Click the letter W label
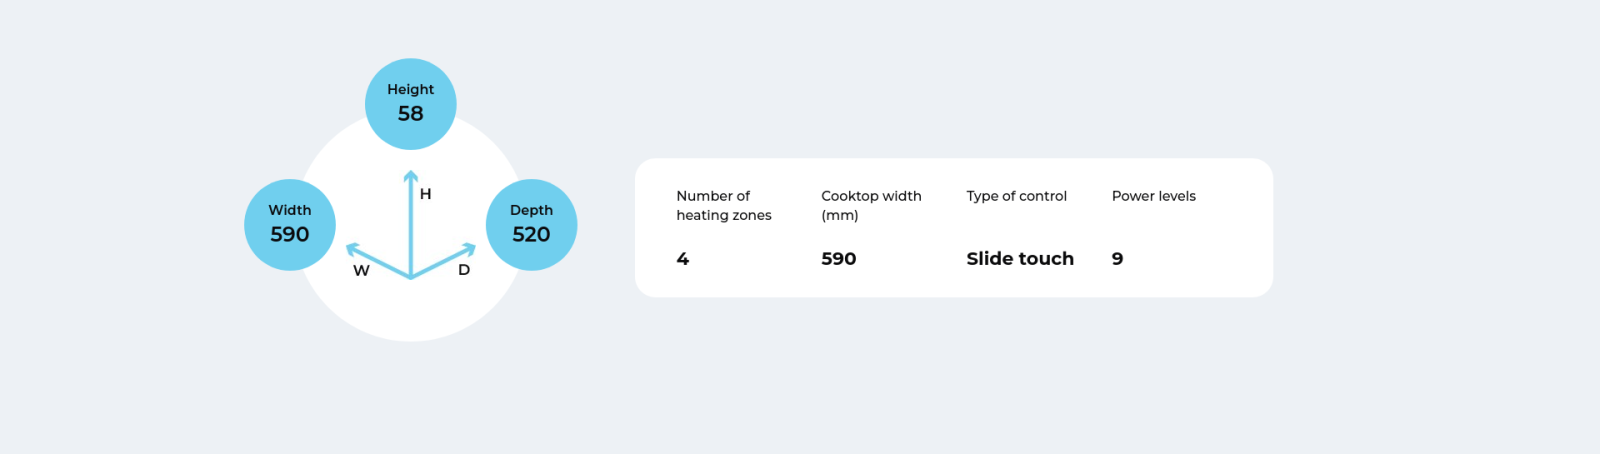The height and width of the screenshot is (454, 1600). tap(361, 271)
